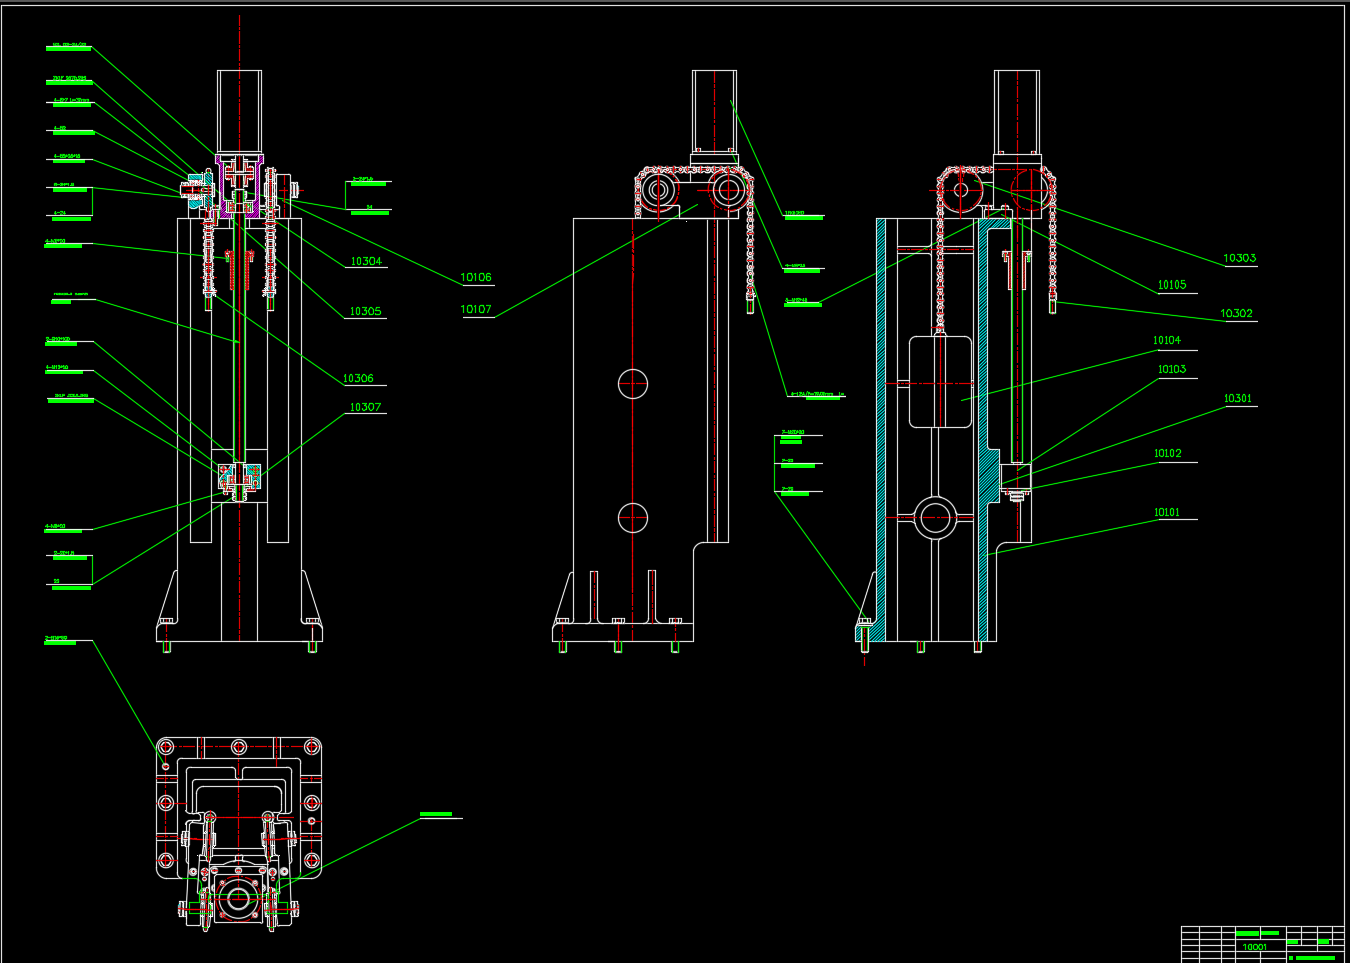The width and height of the screenshot is (1350, 963).
Task: Click the 10303 callout label
Action: 1240,259
